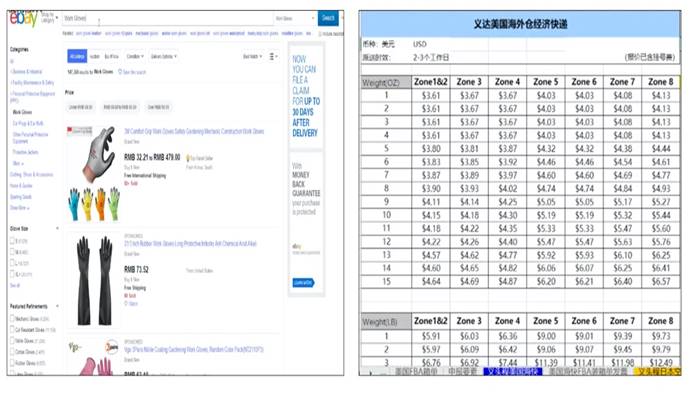Screen dimensions: 689x404
Task: Tick the Nitrile Gloves checkbox
Action: 12,340
